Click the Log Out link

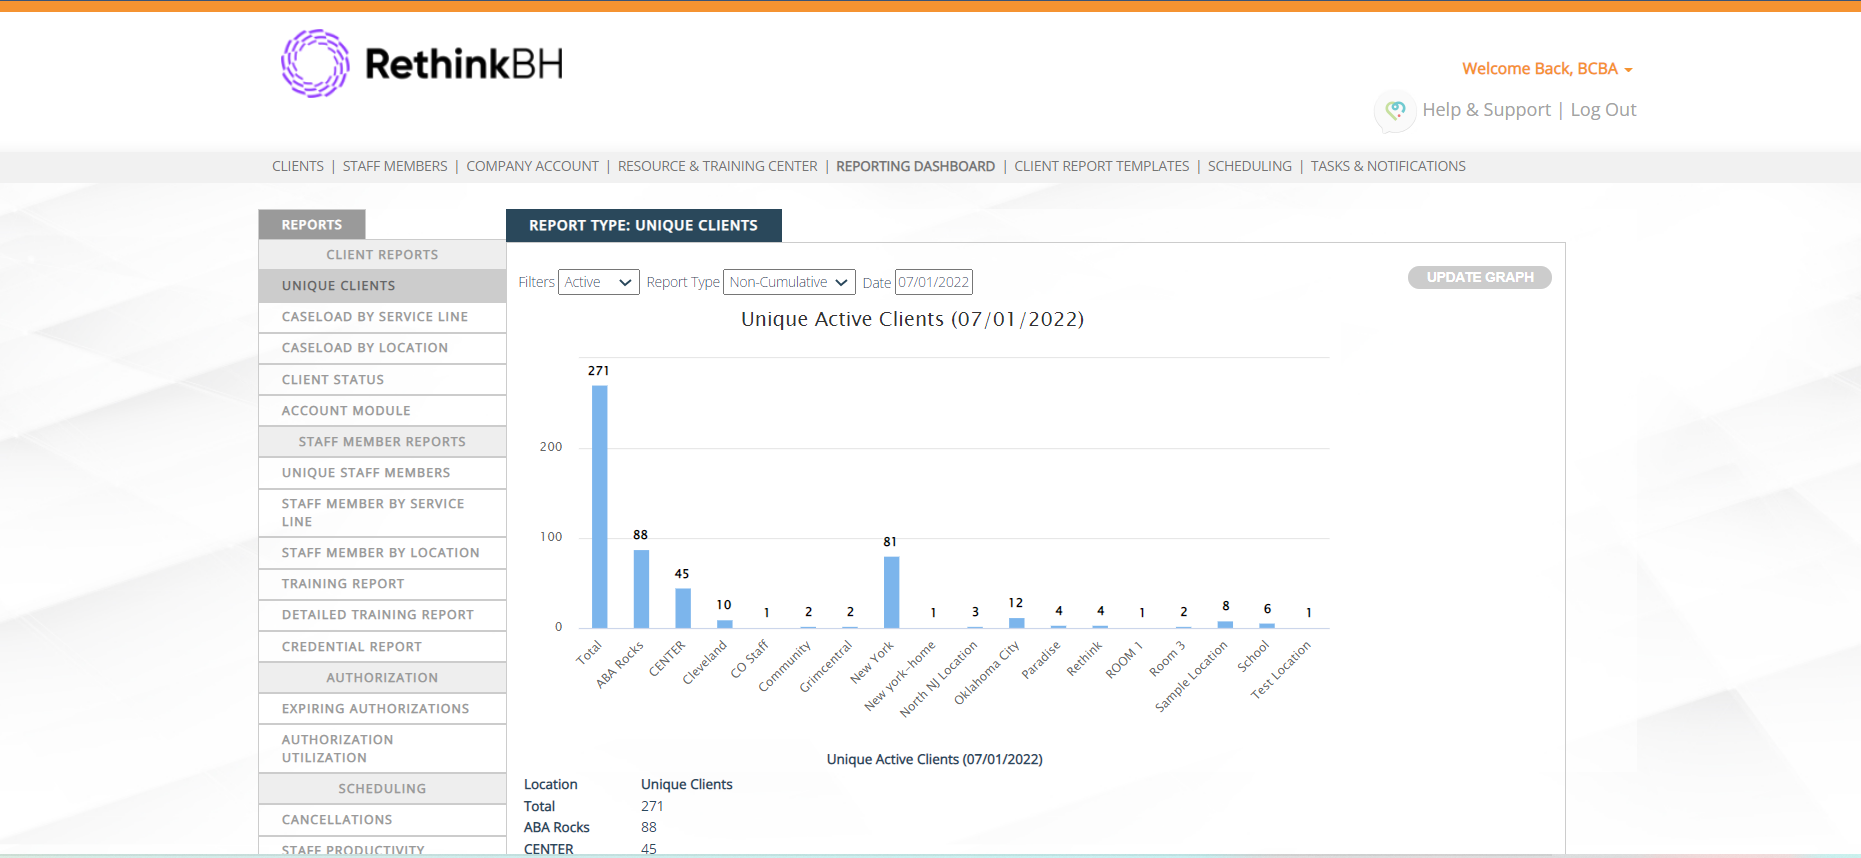point(1603,110)
